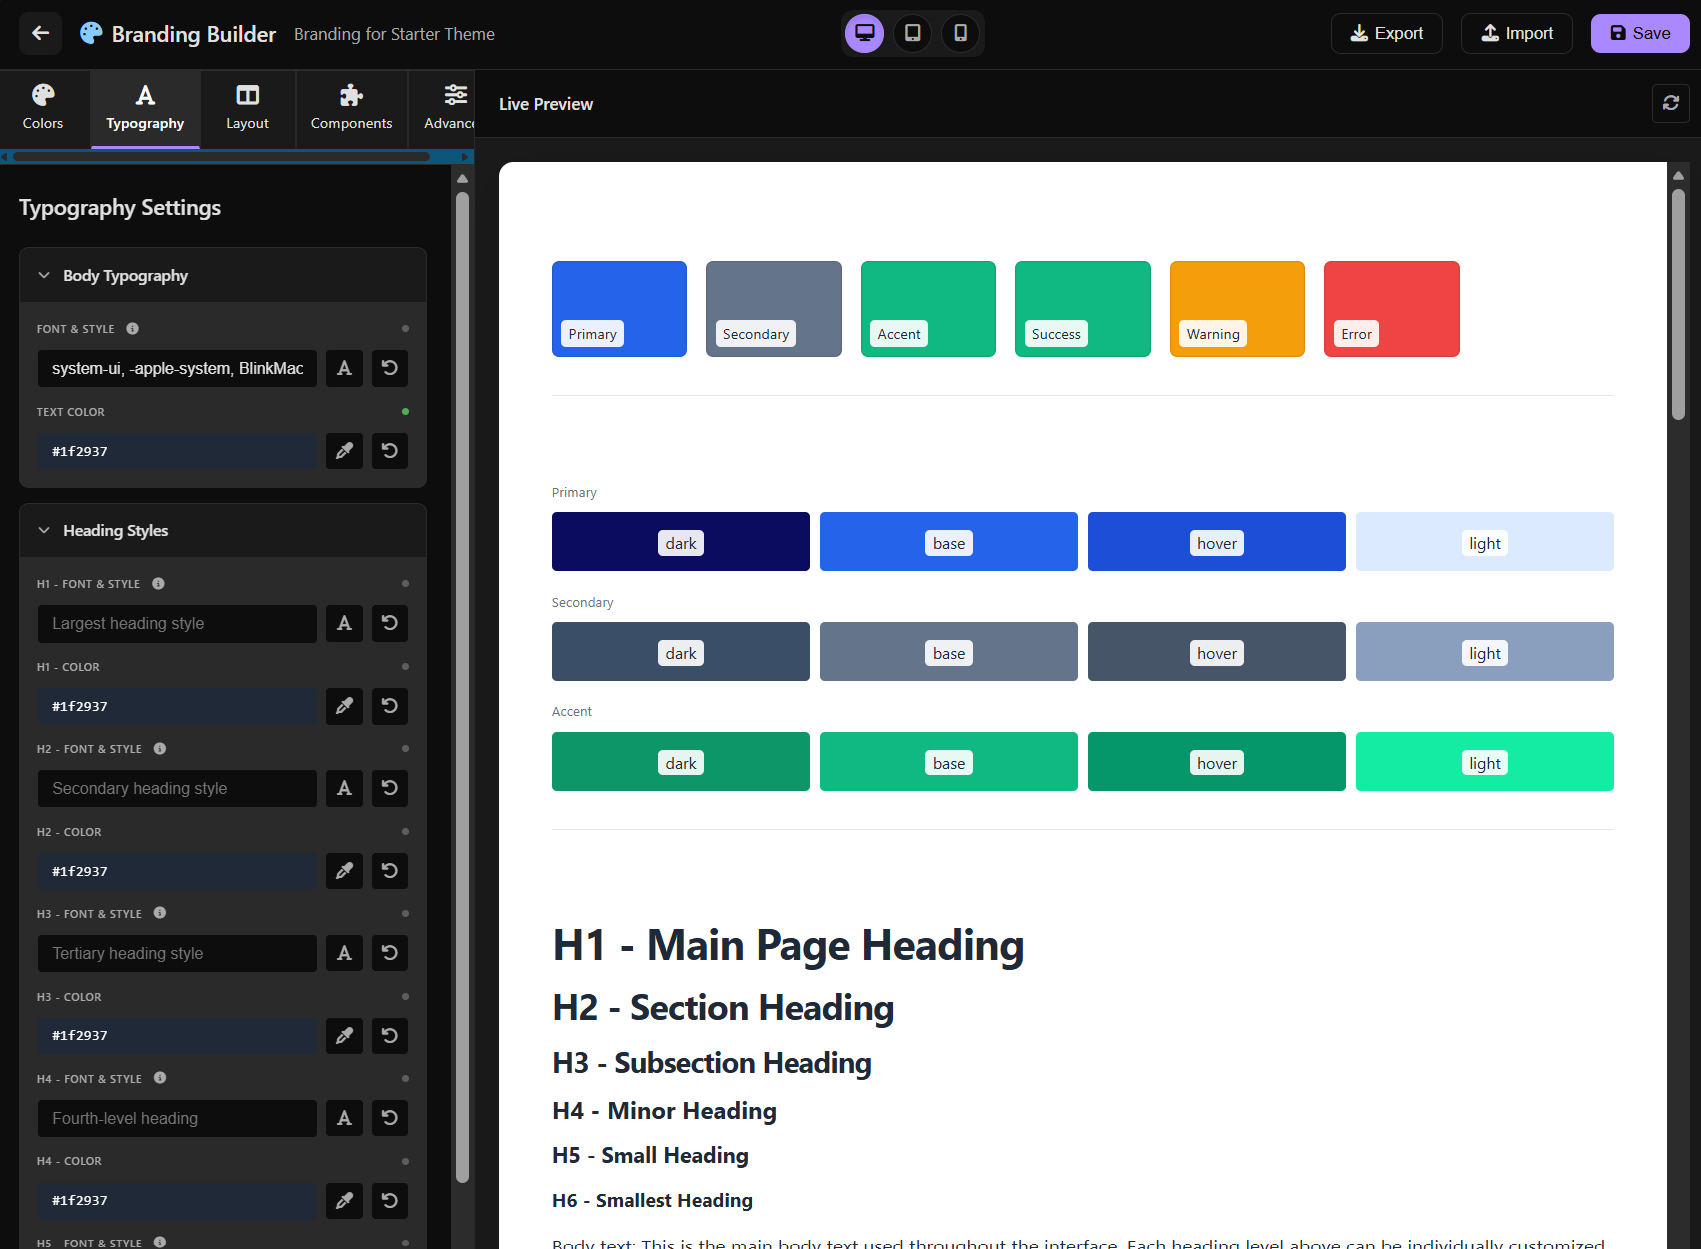
Task: Reset the H3 font & style
Action: coord(390,953)
